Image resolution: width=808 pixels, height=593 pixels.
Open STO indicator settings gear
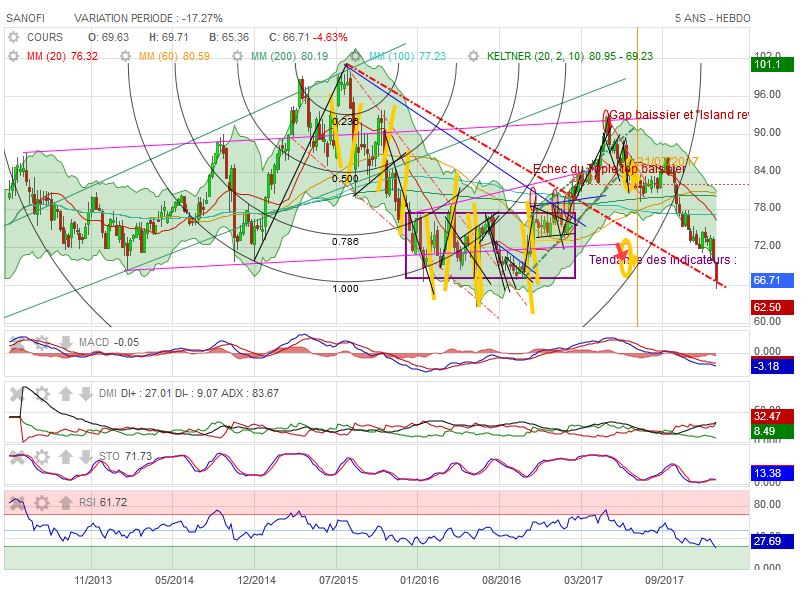(x=42, y=457)
